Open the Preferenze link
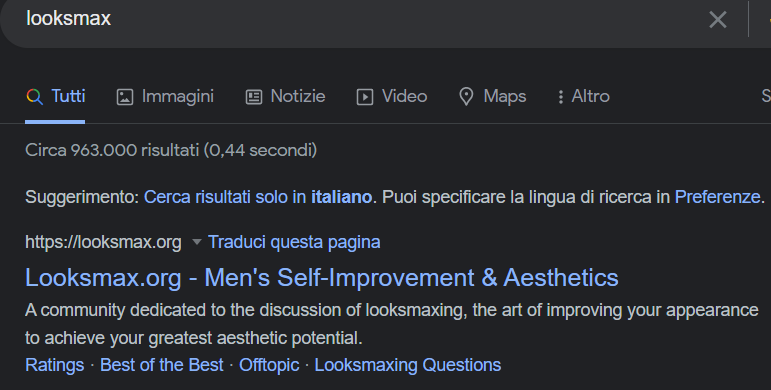Screen dimensions: 771x390 (717, 197)
